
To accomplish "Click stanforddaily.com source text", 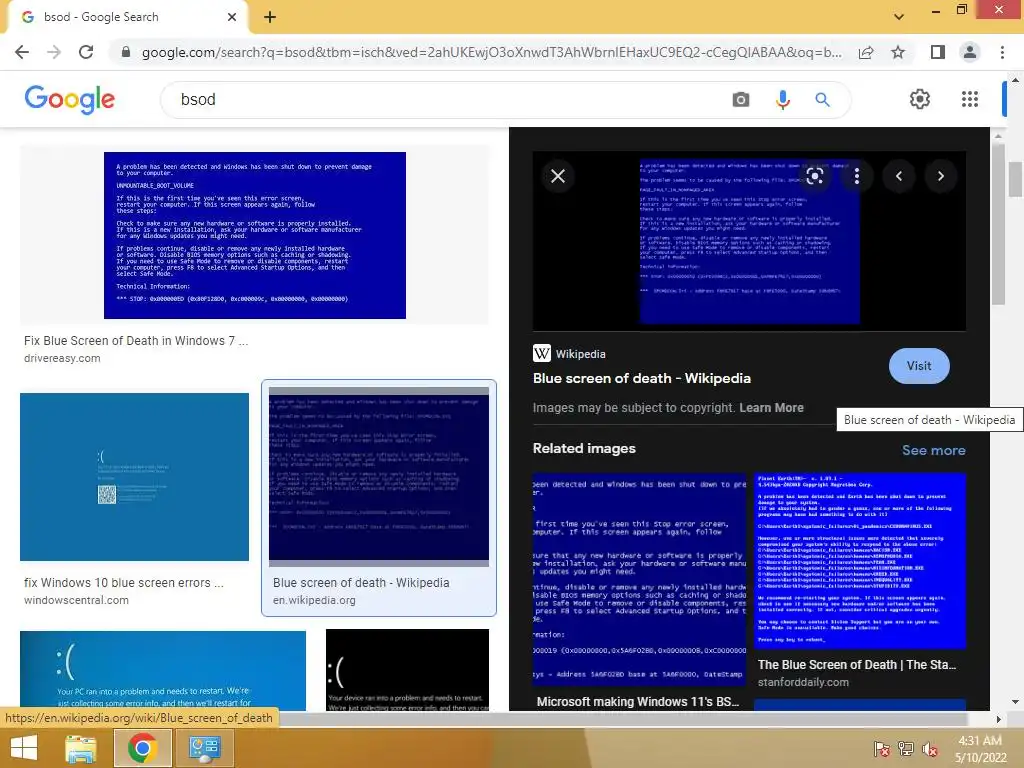I will point(803,682).
